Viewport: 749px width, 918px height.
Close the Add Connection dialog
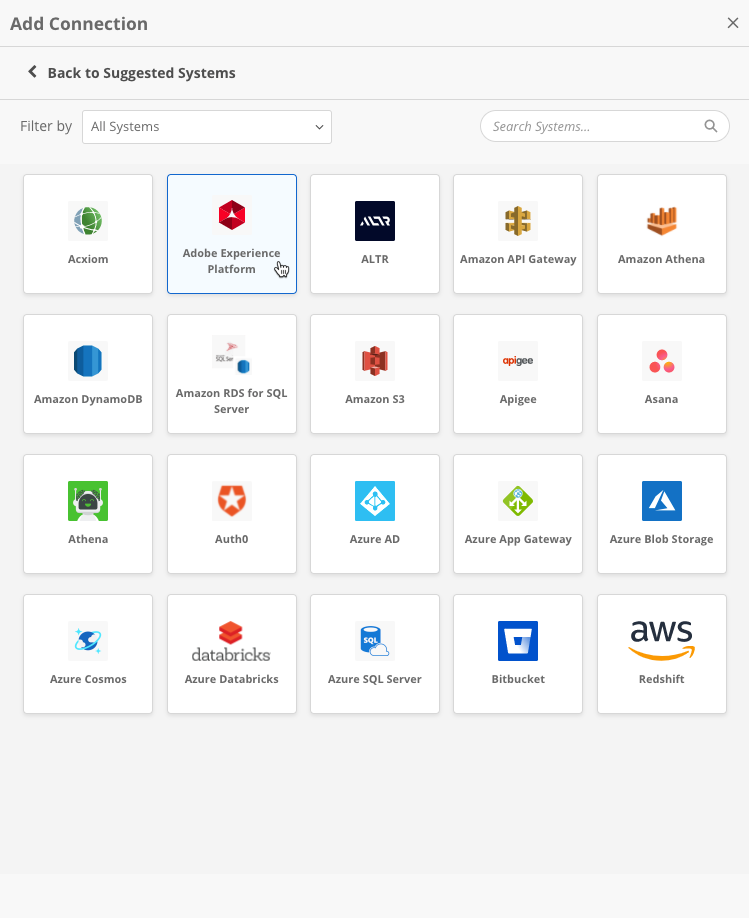(732, 23)
